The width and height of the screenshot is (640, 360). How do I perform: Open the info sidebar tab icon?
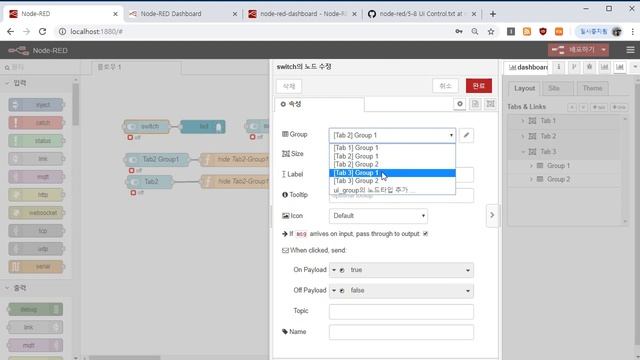point(559,67)
